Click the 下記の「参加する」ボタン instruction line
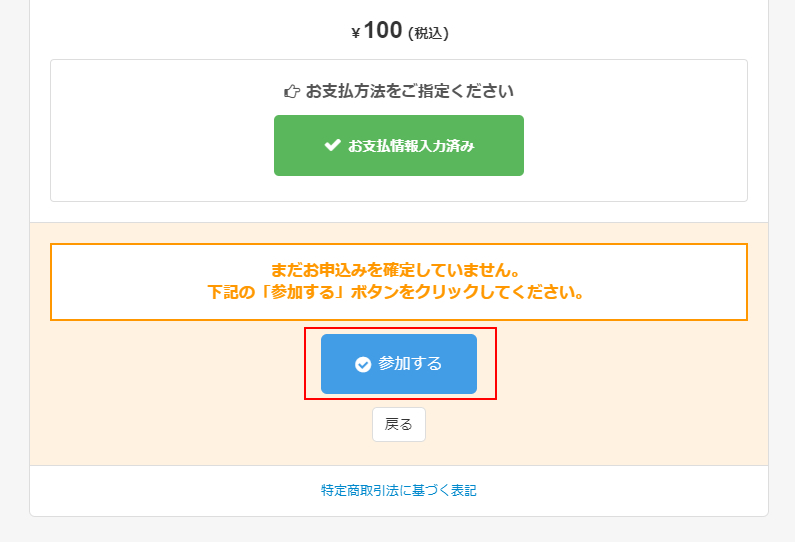The height and width of the screenshot is (542, 795). point(396,294)
